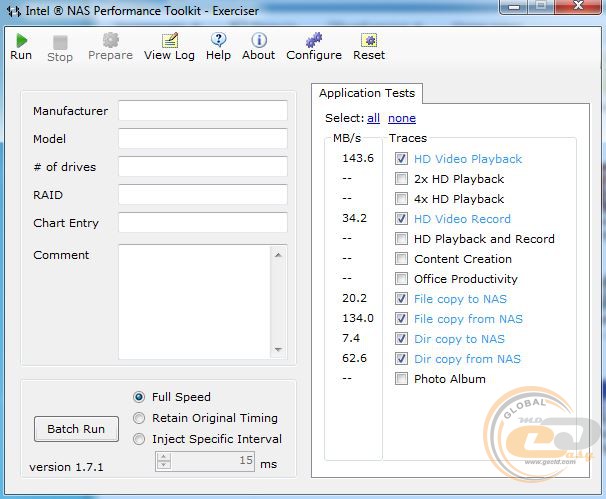The image size is (606, 499).
Task: Minimize the Exerciser window
Action: [x=514, y=7]
